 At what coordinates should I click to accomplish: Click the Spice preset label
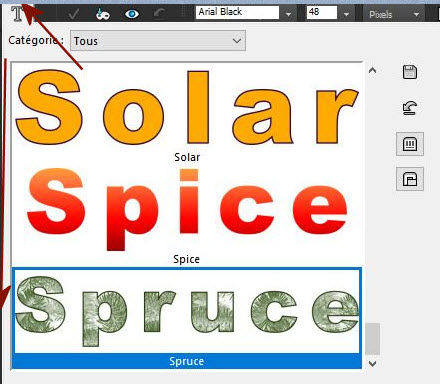tap(186, 259)
